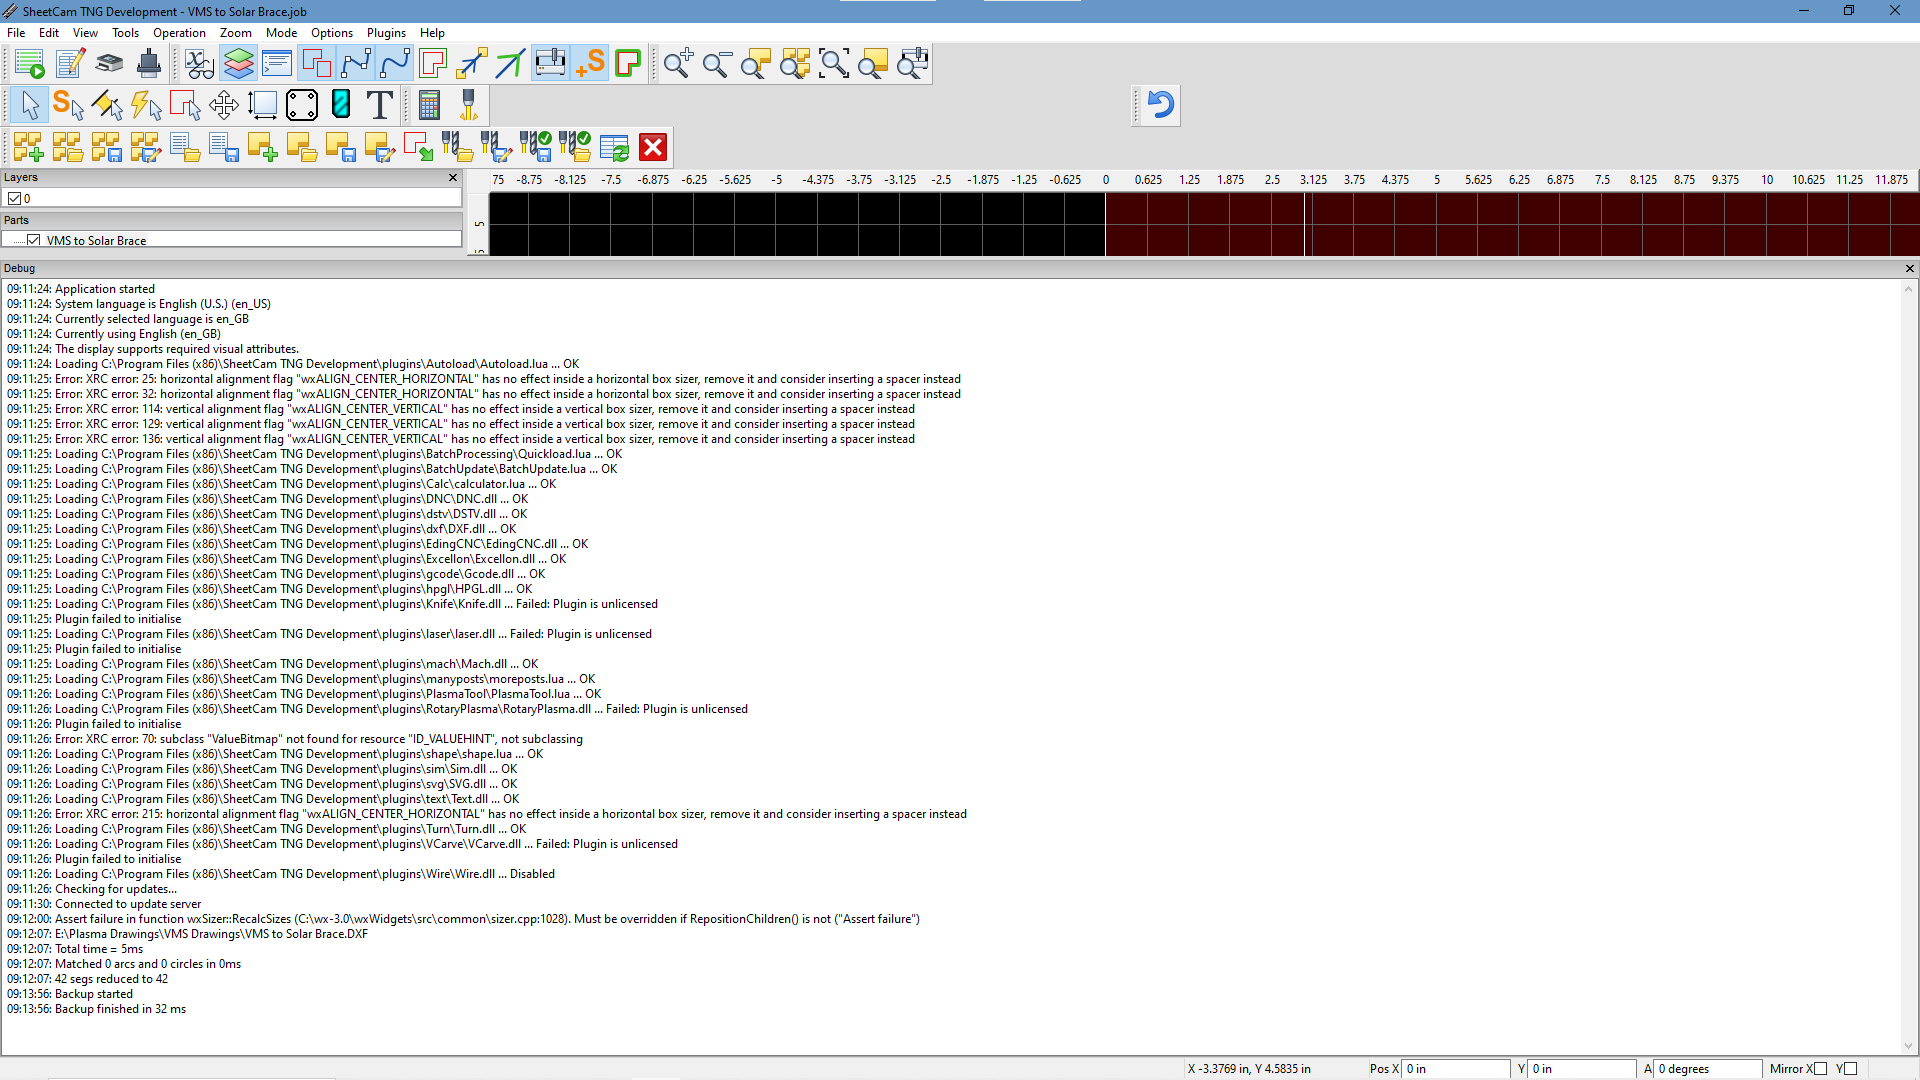Viewport: 1920px width, 1080px height.
Task: Open the calculator tool icon
Action: 429,105
